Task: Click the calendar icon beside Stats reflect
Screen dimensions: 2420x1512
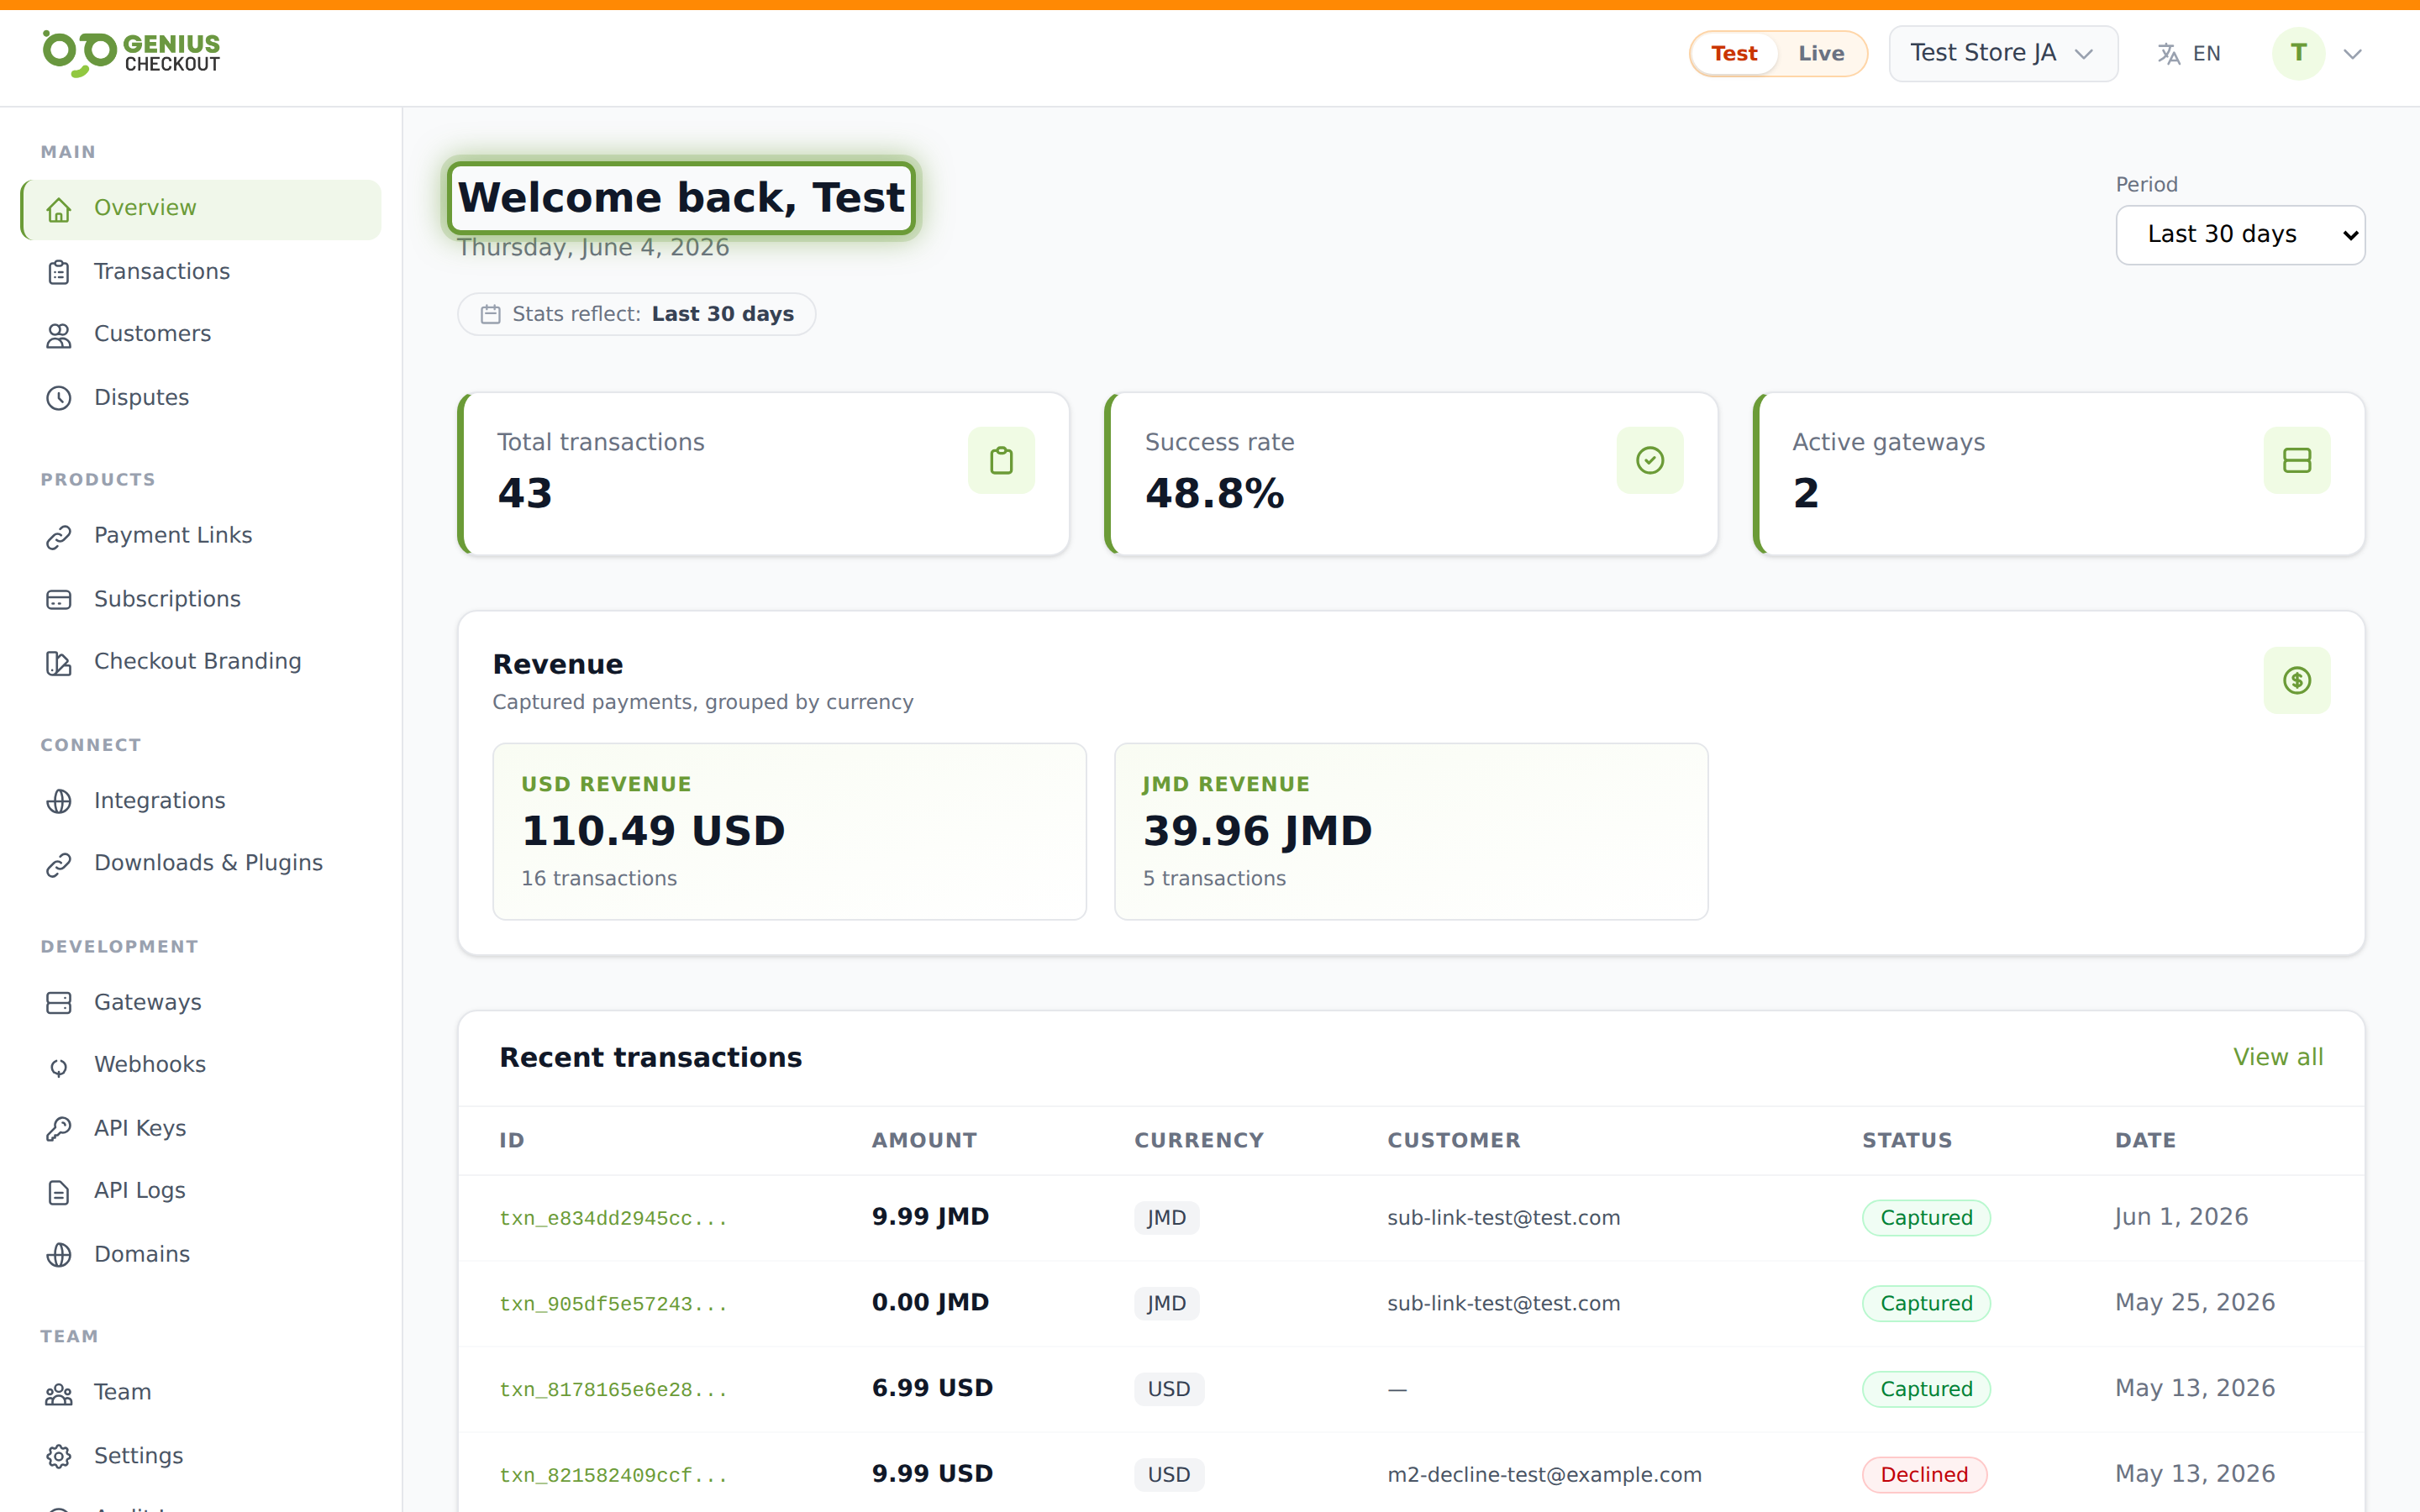Action: [x=490, y=314]
